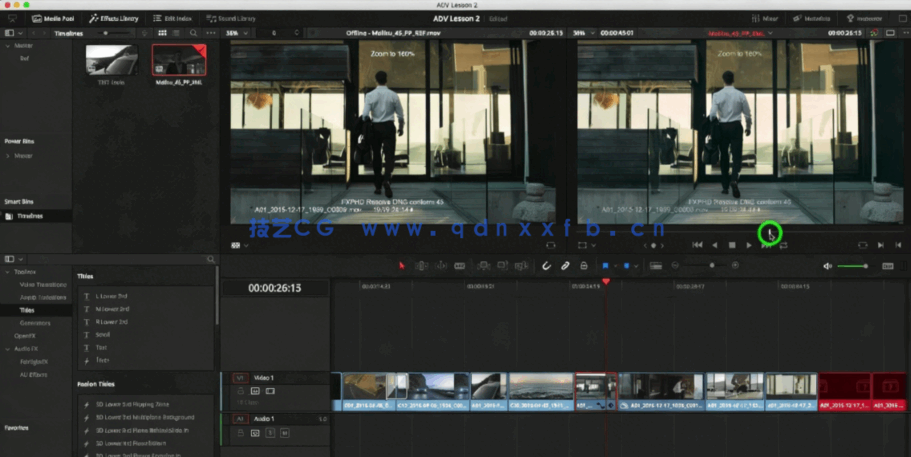Play the timeline viewer forward
This screenshot has height=457, width=911.
click(749, 245)
